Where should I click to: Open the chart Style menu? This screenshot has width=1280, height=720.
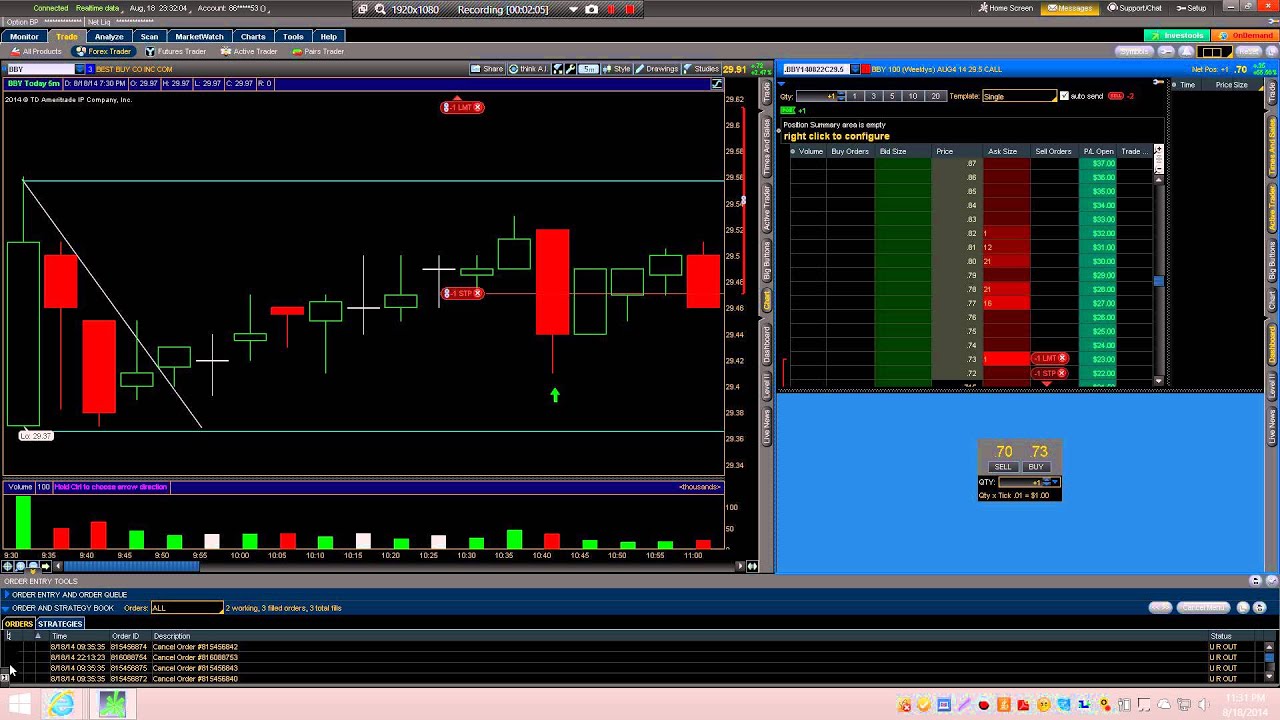tap(617, 69)
